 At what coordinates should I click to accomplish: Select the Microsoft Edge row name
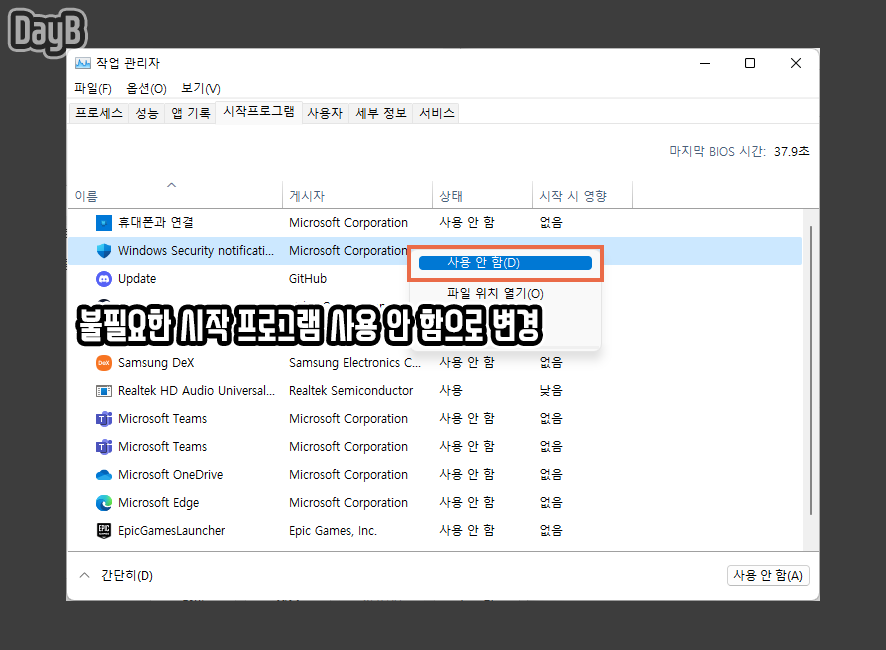(x=158, y=502)
